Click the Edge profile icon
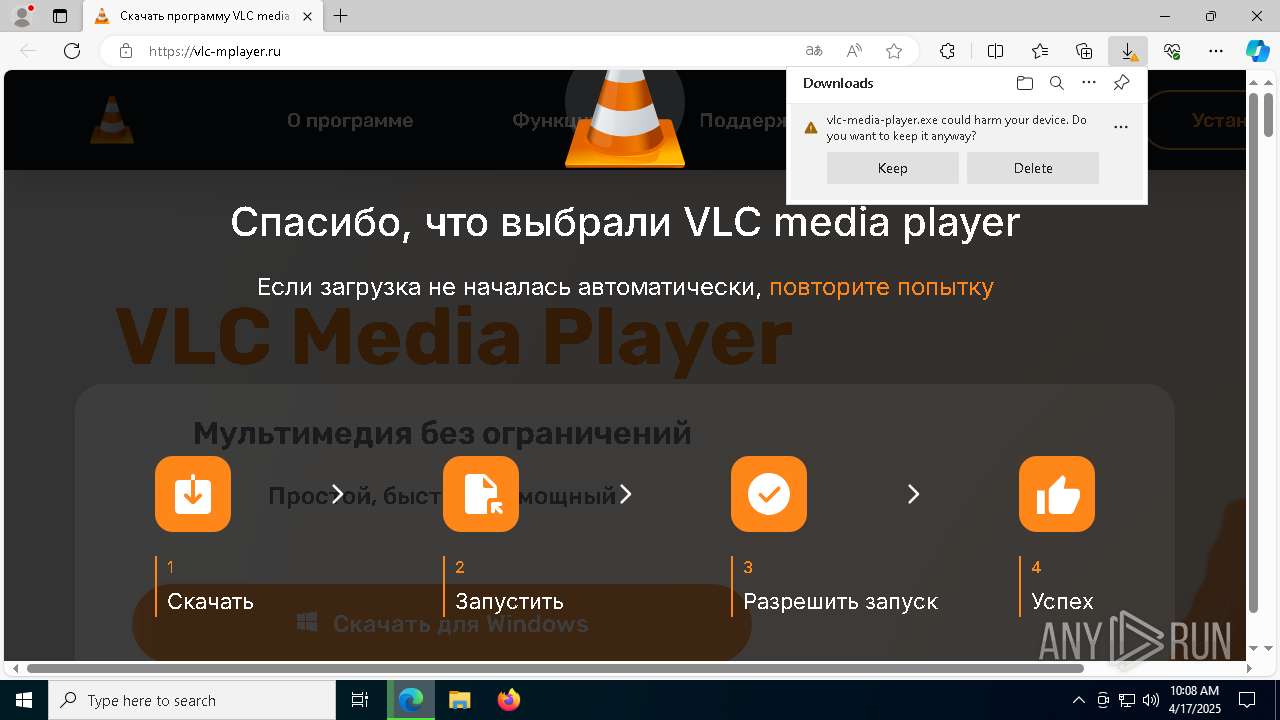Image resolution: width=1280 pixels, height=720 pixels. tap(22, 16)
